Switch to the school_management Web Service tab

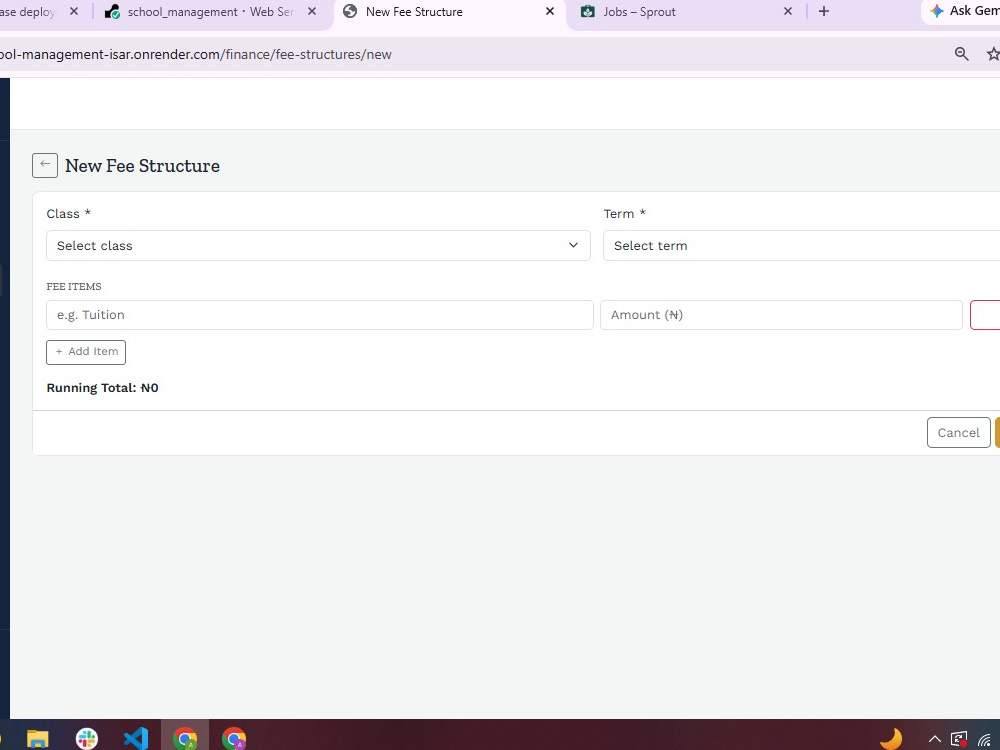[x=210, y=12]
